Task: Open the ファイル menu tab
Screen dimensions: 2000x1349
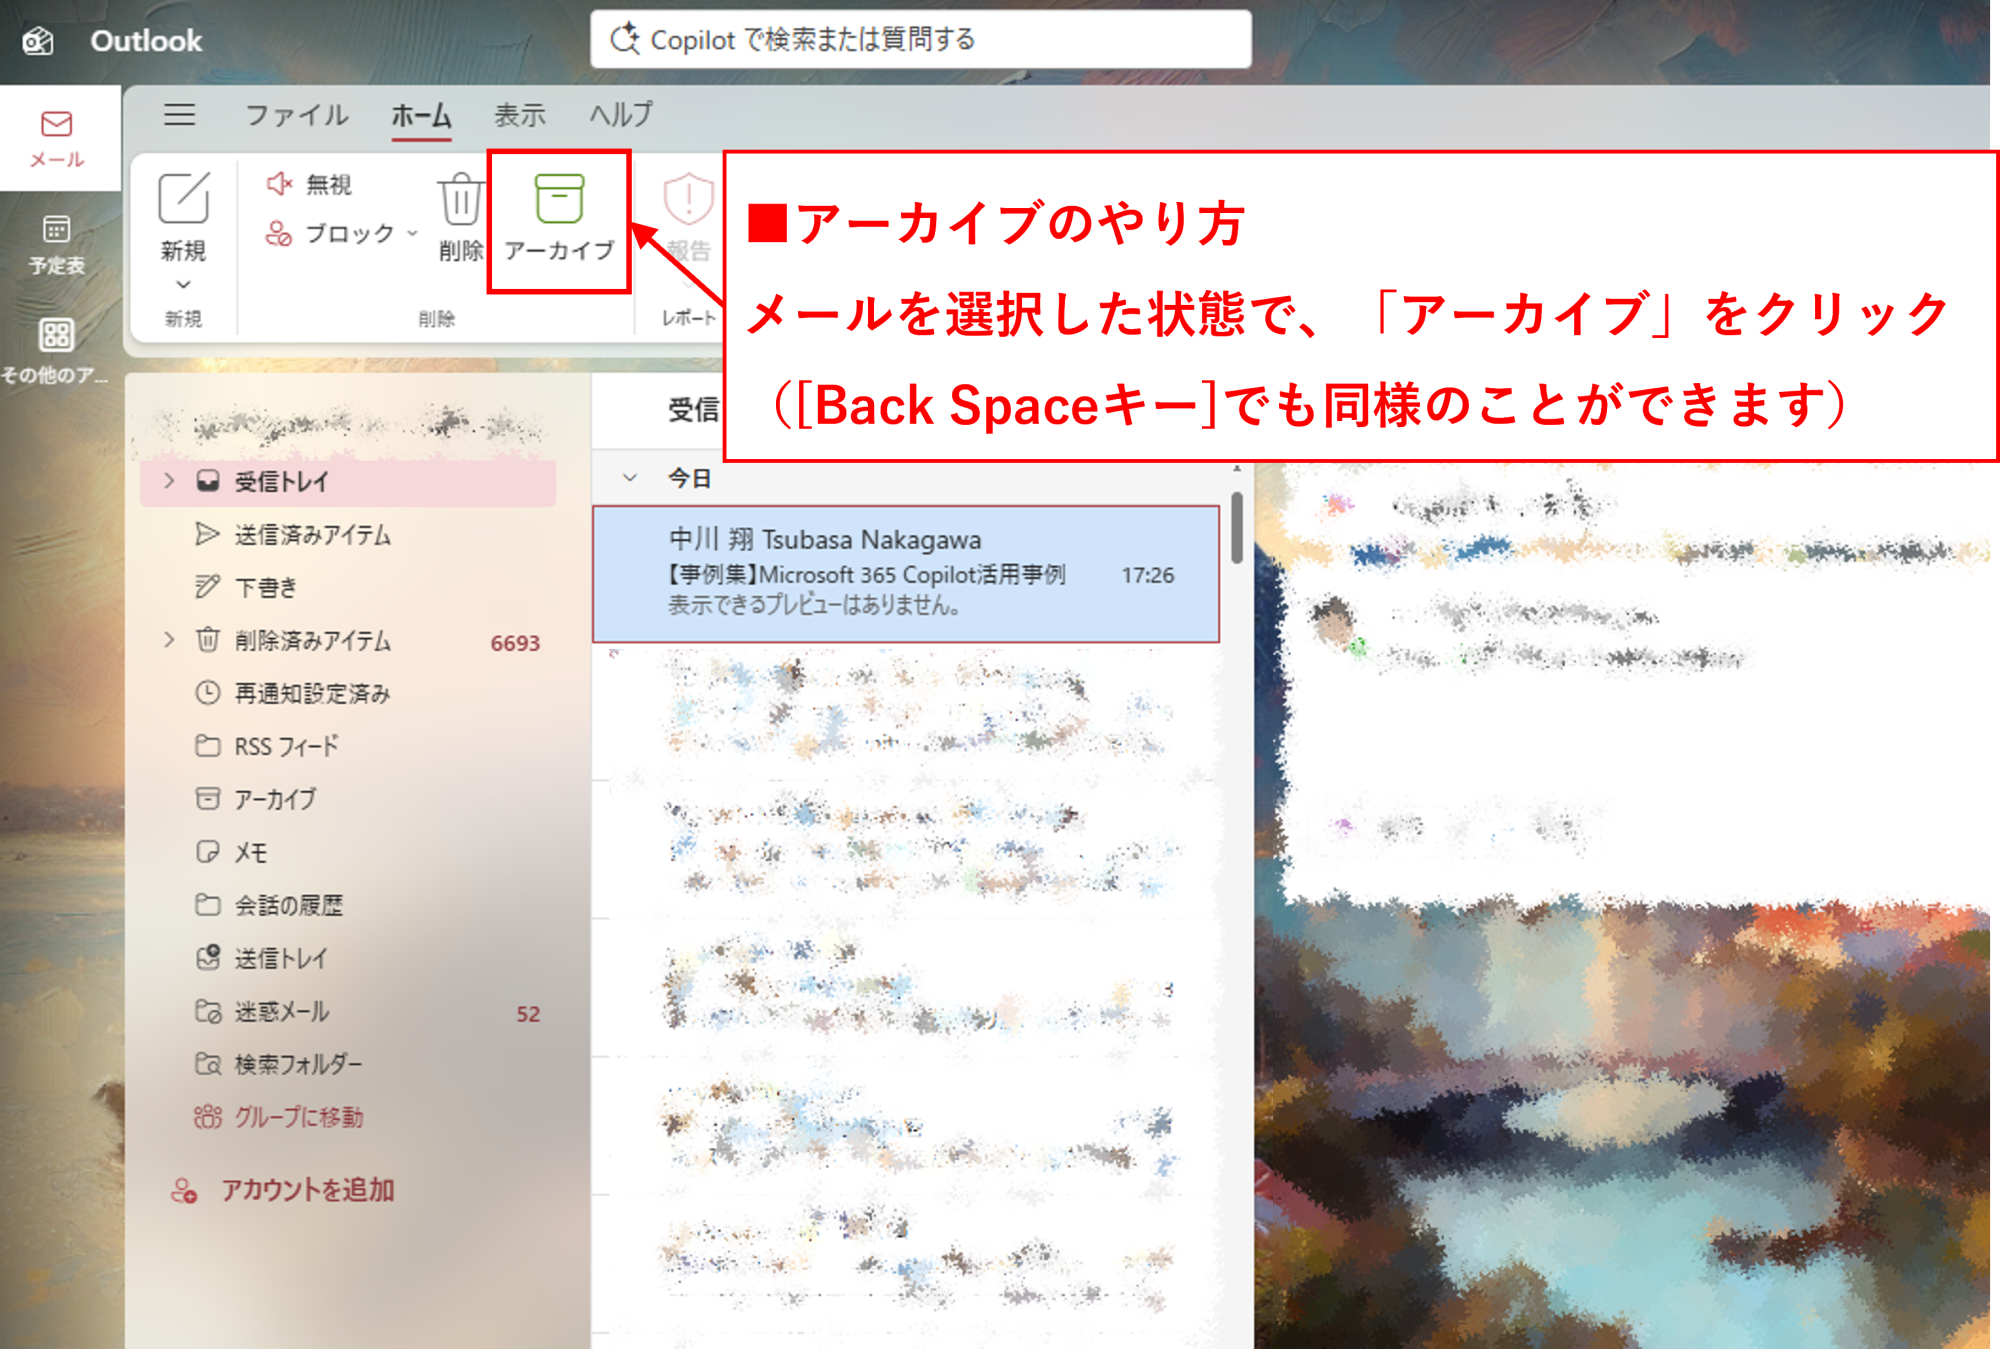Action: [297, 115]
